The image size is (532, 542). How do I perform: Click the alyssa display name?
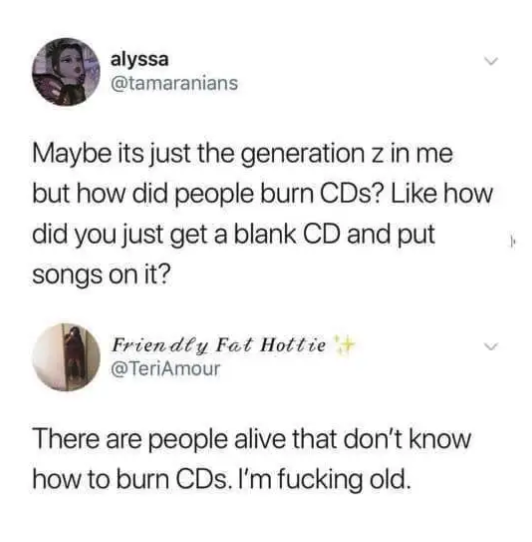pos(140,59)
